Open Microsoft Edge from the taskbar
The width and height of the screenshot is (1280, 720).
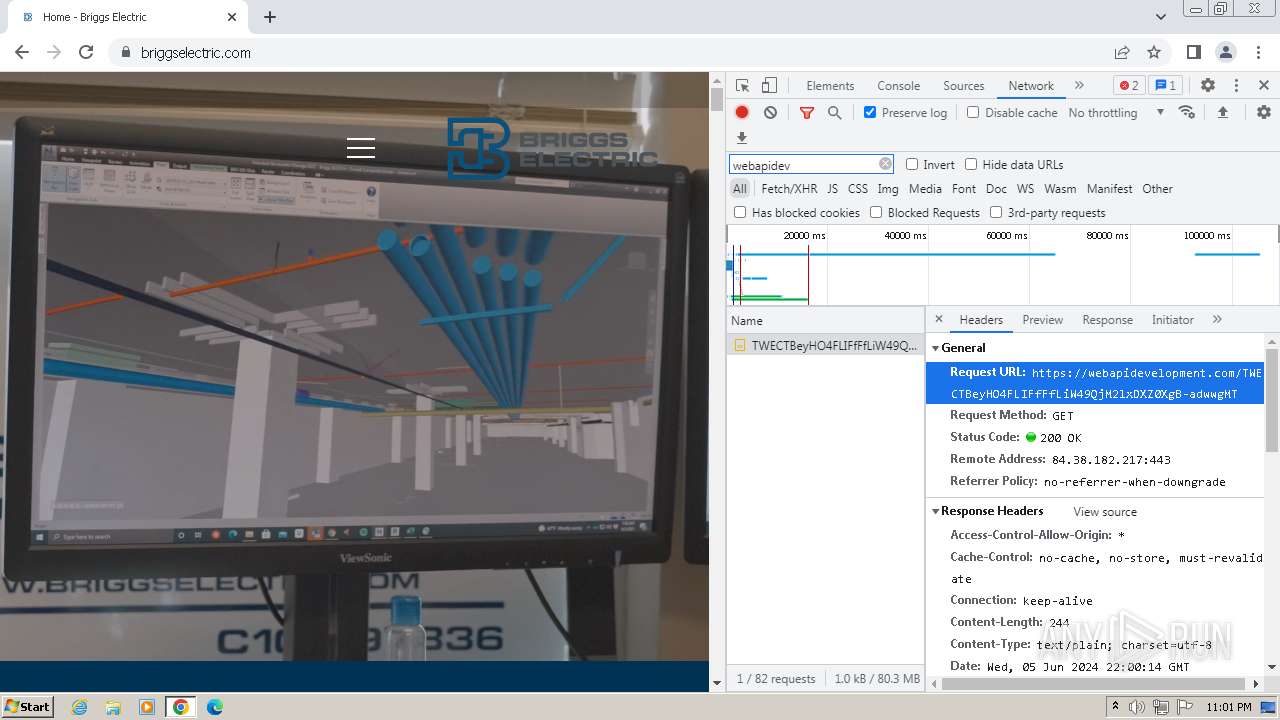point(215,707)
